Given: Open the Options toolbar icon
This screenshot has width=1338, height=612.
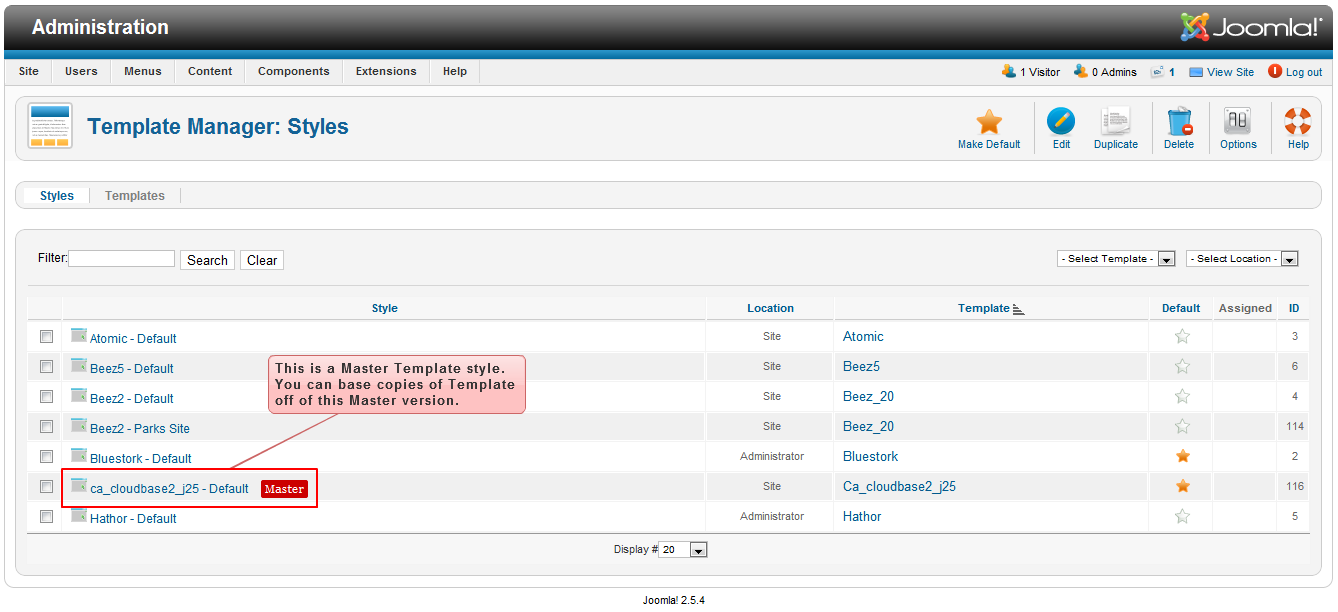Looking at the screenshot, I should (x=1238, y=122).
